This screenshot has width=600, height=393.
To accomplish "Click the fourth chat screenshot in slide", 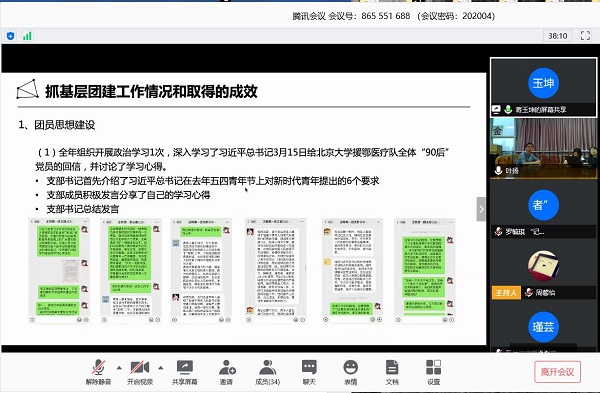I will (276, 271).
